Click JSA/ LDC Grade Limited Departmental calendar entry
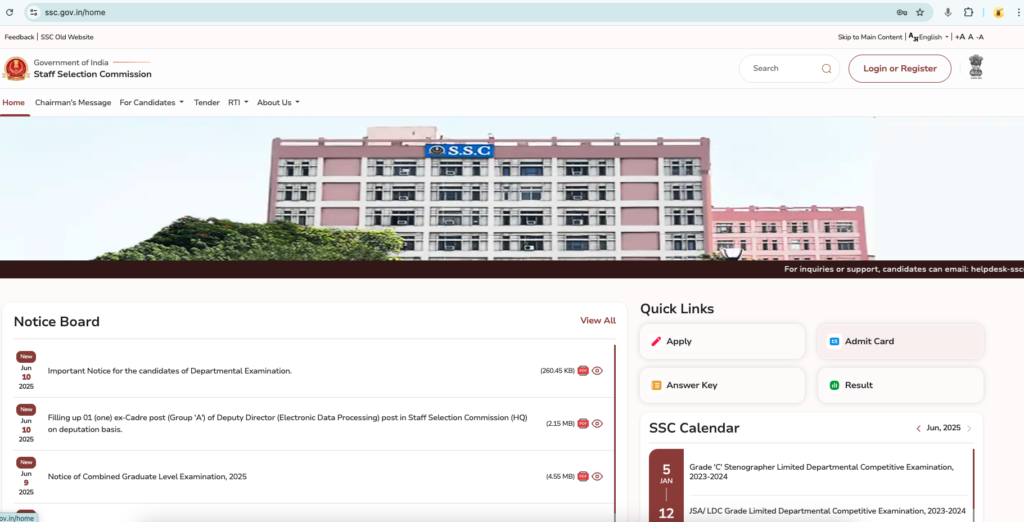This screenshot has width=1024, height=522. [x=827, y=511]
